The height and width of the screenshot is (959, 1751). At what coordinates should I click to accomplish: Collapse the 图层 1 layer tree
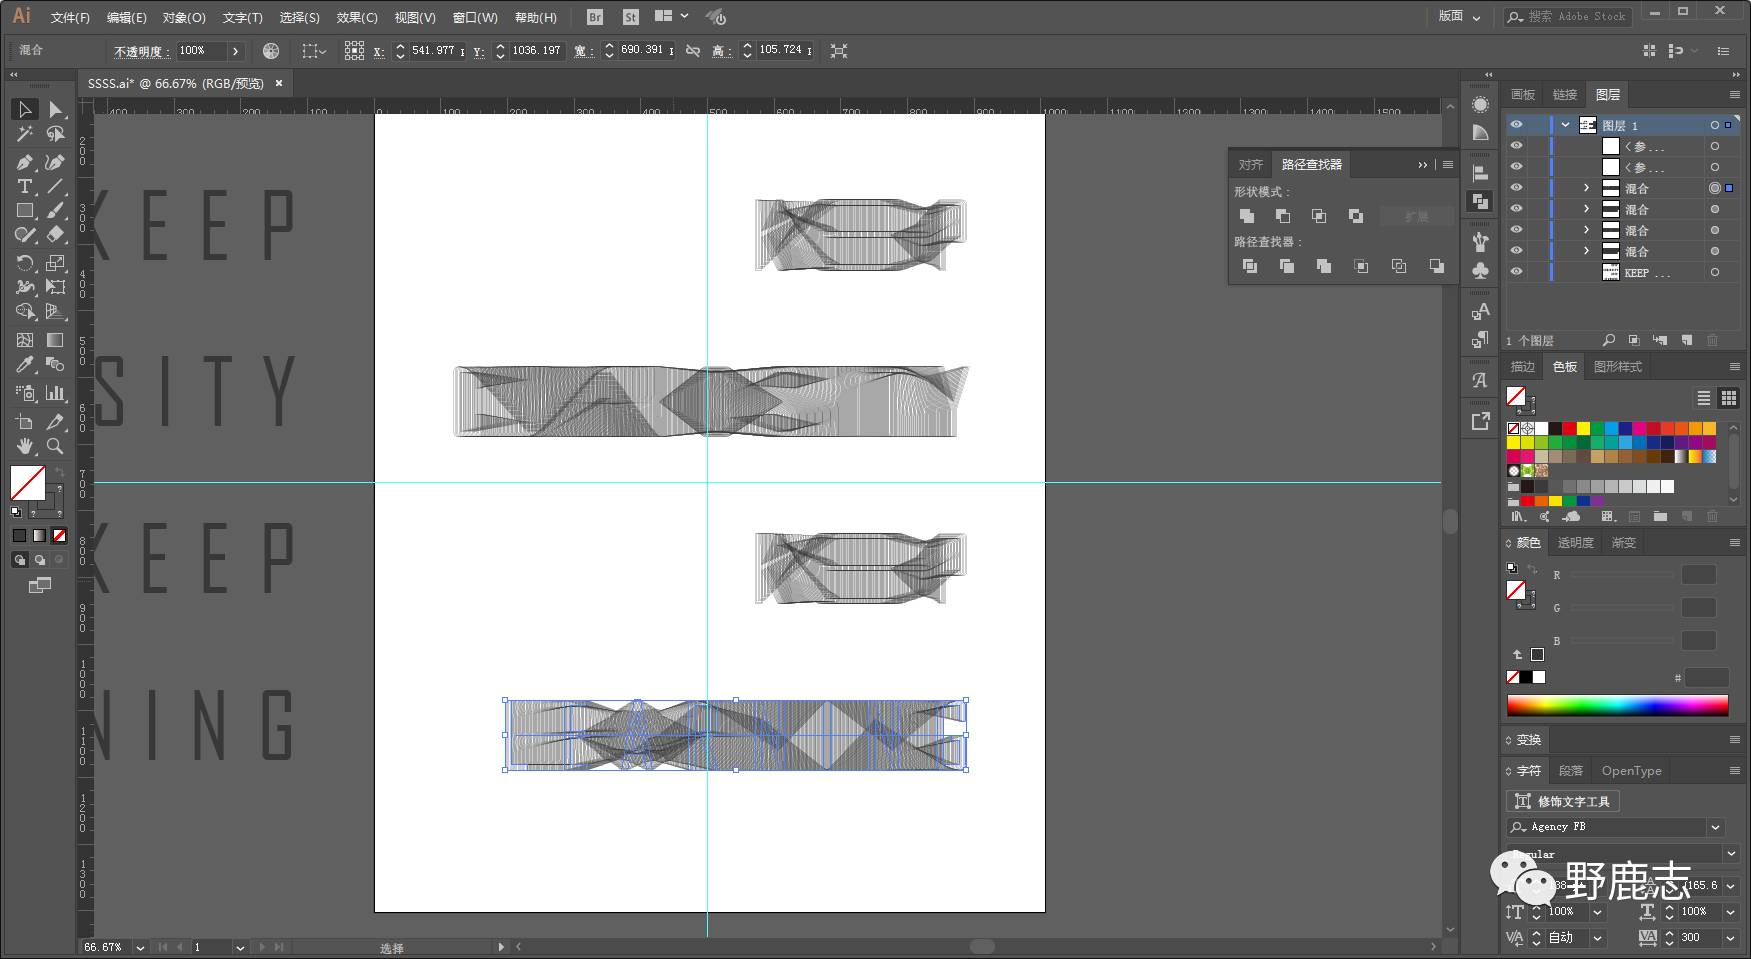click(1565, 125)
